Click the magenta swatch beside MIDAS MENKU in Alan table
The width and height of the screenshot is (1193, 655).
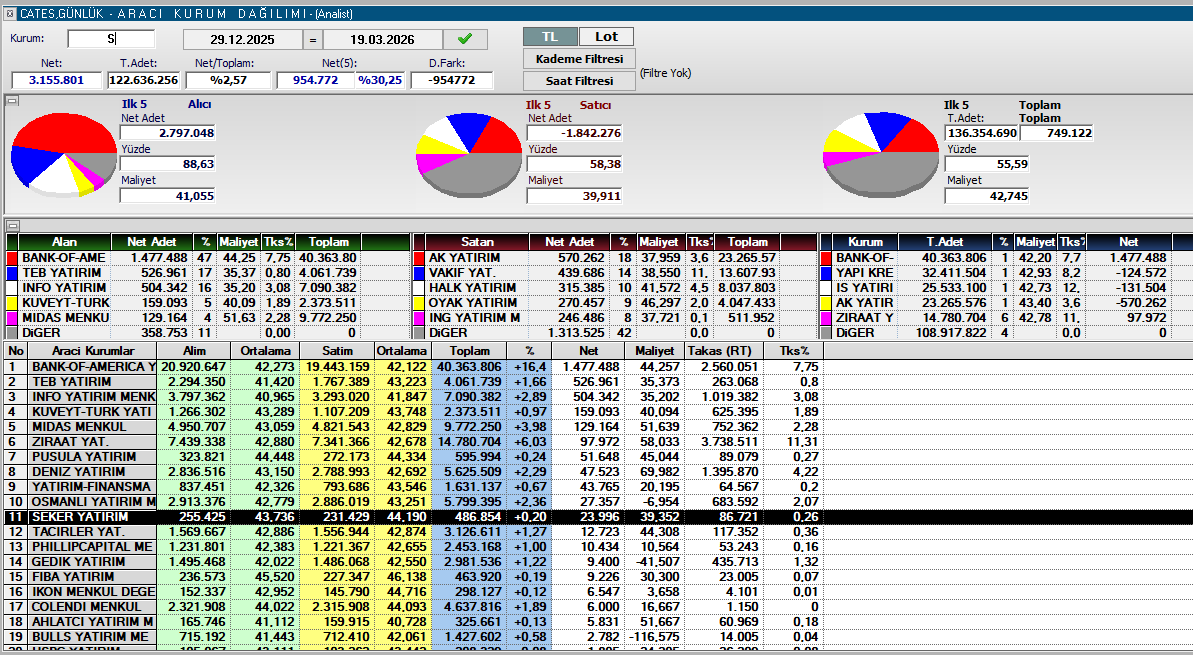(12, 318)
